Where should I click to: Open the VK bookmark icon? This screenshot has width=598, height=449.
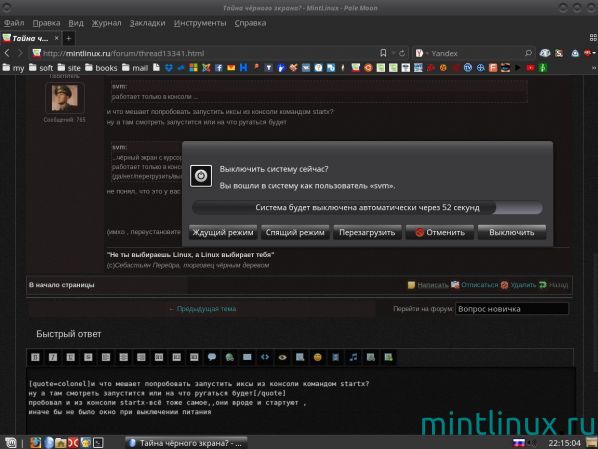coord(306,68)
